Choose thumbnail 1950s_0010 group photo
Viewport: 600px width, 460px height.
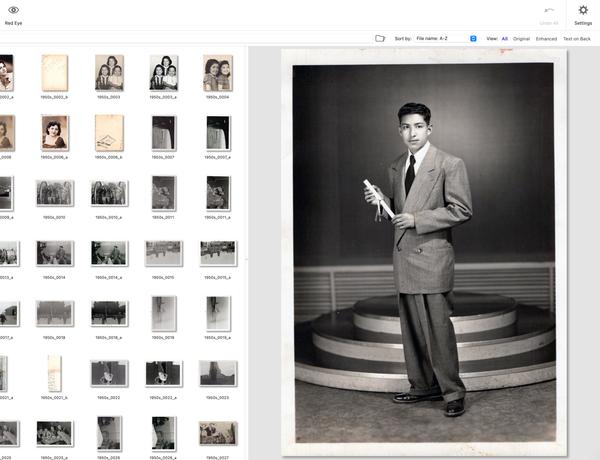54,193
